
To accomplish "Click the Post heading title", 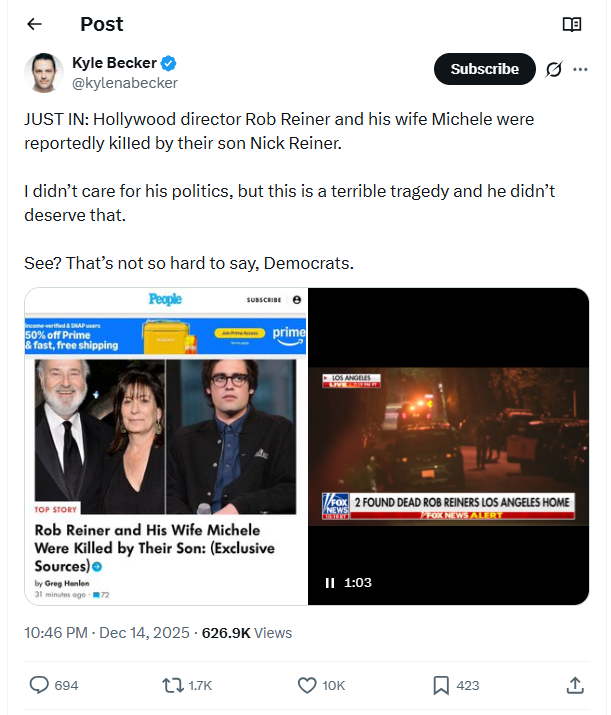I will [x=100, y=24].
